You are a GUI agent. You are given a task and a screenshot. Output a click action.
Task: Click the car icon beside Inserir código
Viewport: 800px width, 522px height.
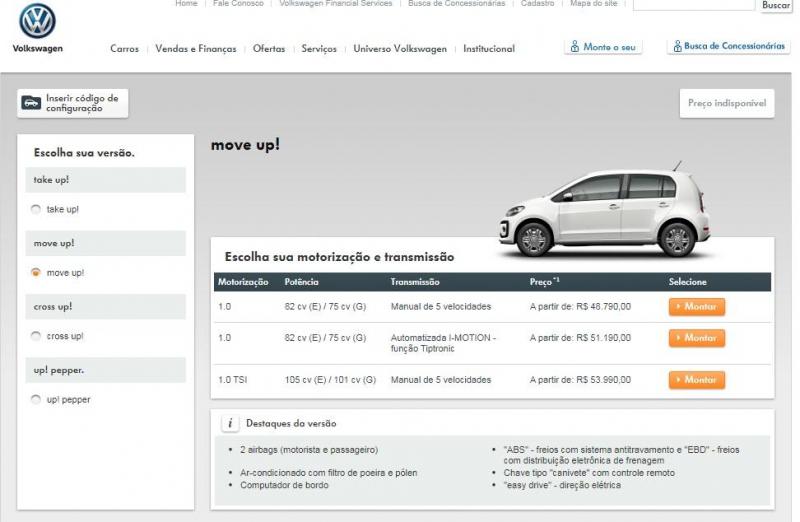(x=31, y=103)
